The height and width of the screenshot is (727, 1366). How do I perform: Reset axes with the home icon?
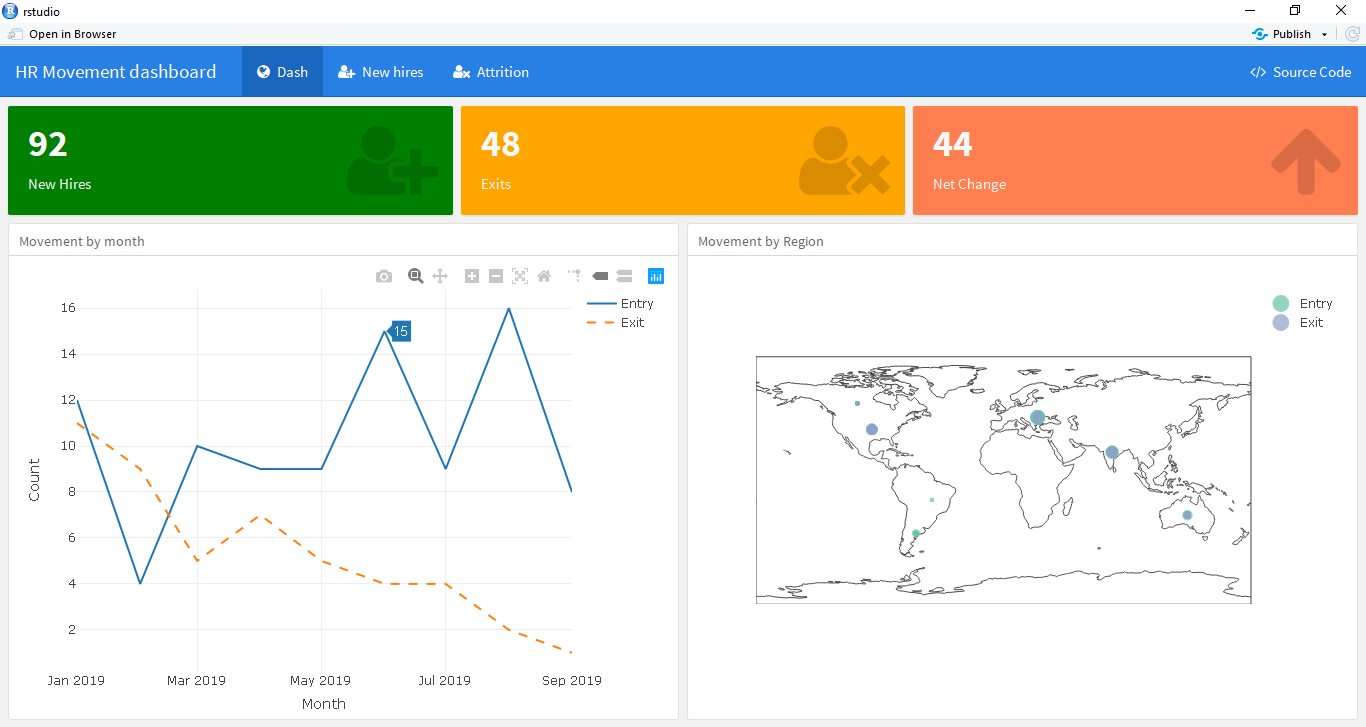[x=544, y=276]
